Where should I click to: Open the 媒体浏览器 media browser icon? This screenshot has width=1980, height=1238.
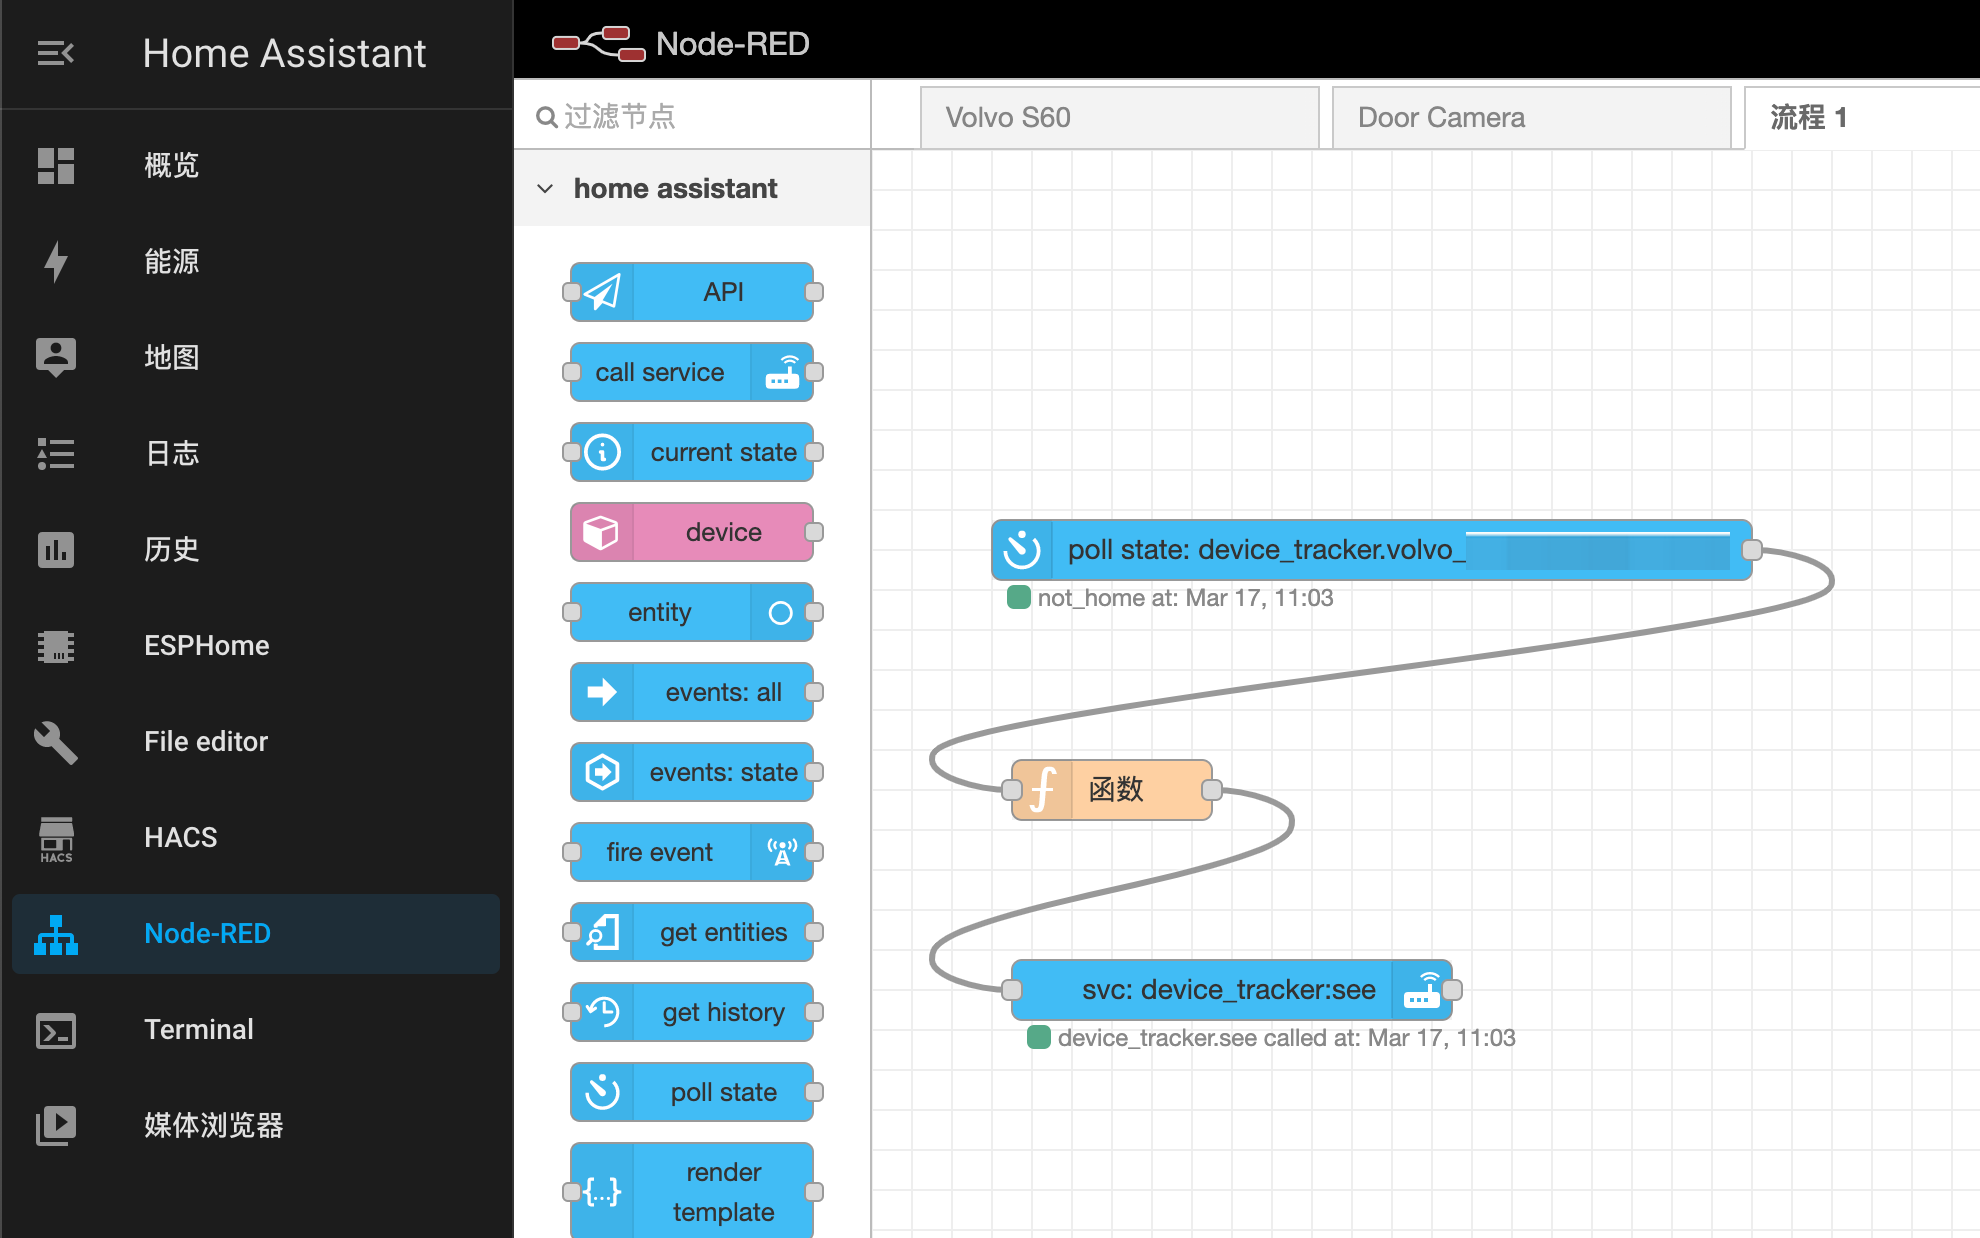(x=56, y=1126)
